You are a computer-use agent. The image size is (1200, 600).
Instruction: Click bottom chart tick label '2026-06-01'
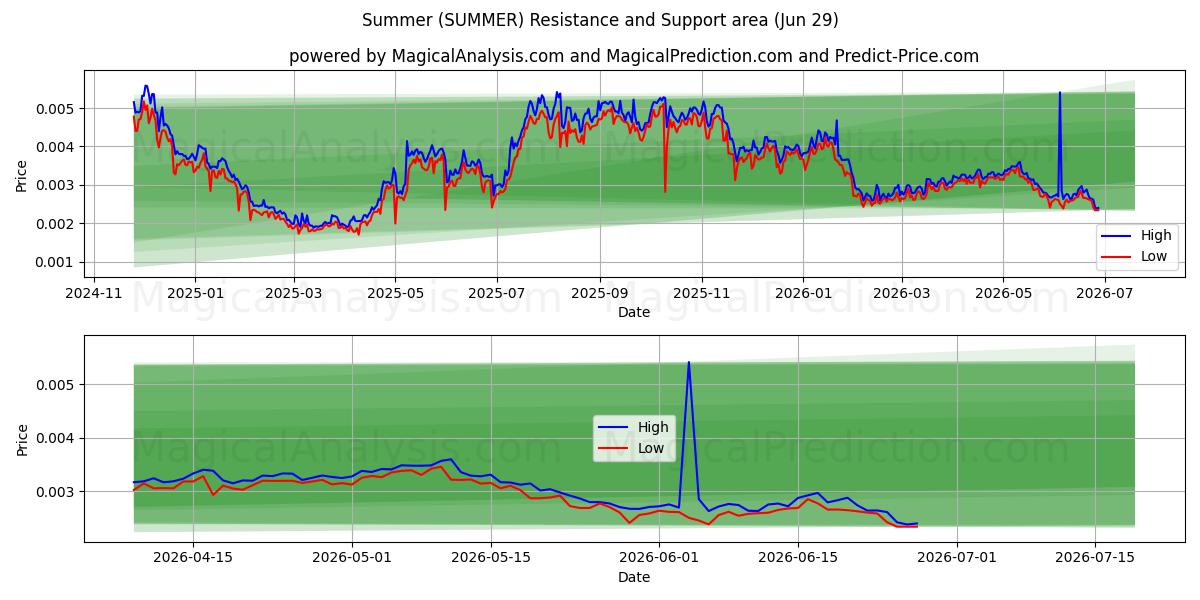(659, 557)
